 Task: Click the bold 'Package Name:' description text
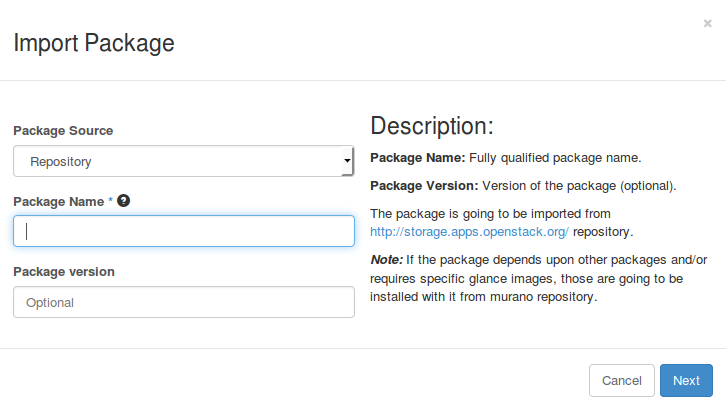[x=417, y=158]
